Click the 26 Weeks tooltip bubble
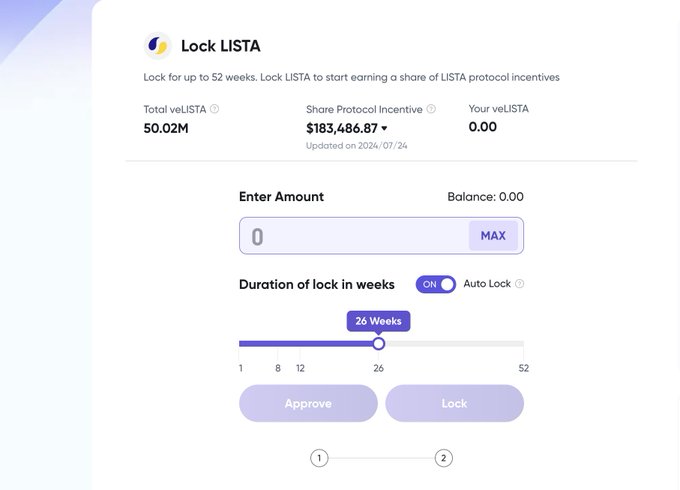Viewport: 680px width, 490px height. pos(378,321)
